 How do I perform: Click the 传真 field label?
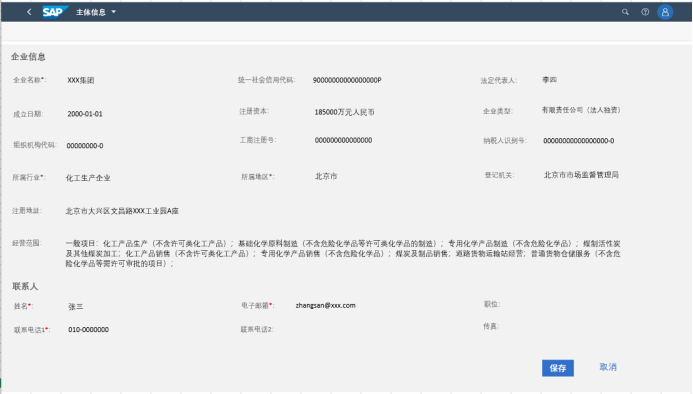491,326
